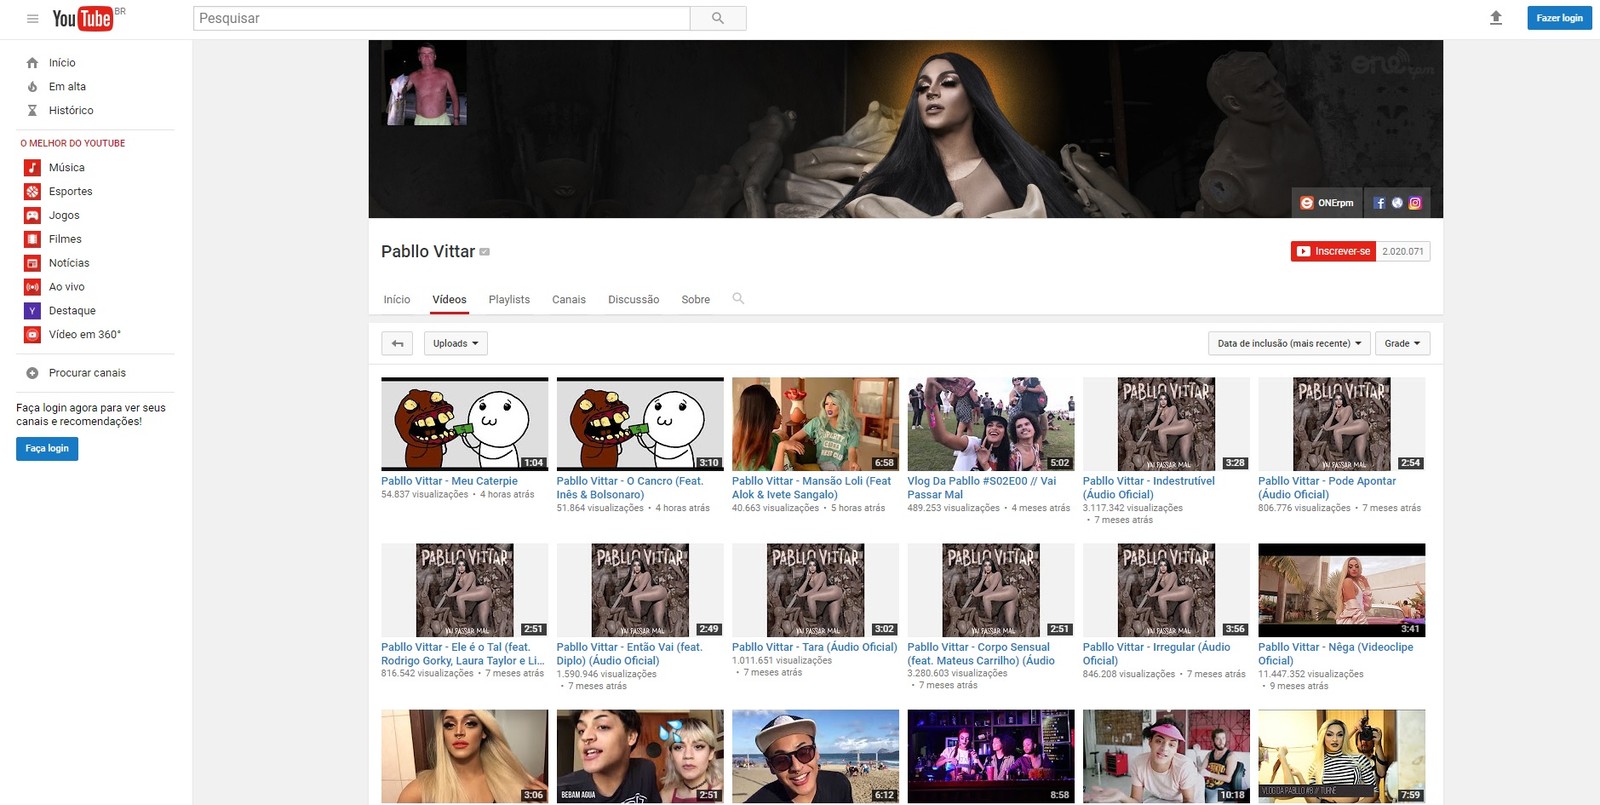Open the 6:12 beach video thumbnail
The width and height of the screenshot is (1600, 805).
[816, 756]
